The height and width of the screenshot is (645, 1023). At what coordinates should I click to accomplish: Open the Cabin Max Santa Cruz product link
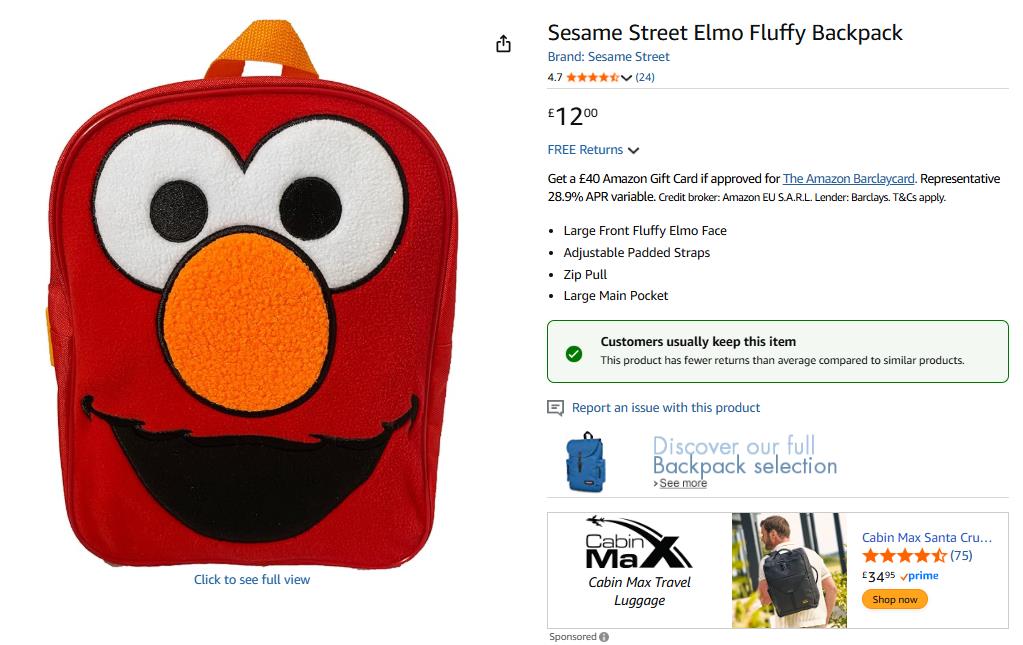(x=926, y=538)
